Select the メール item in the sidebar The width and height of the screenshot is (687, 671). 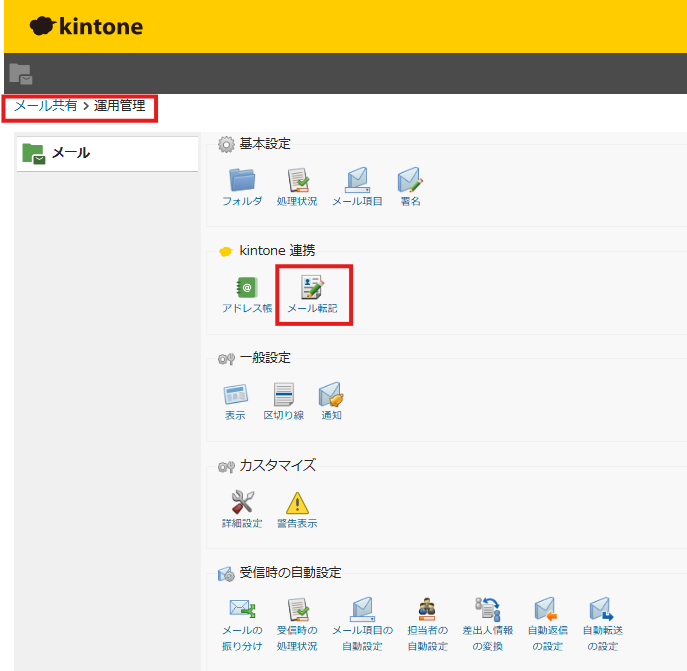tap(107, 153)
